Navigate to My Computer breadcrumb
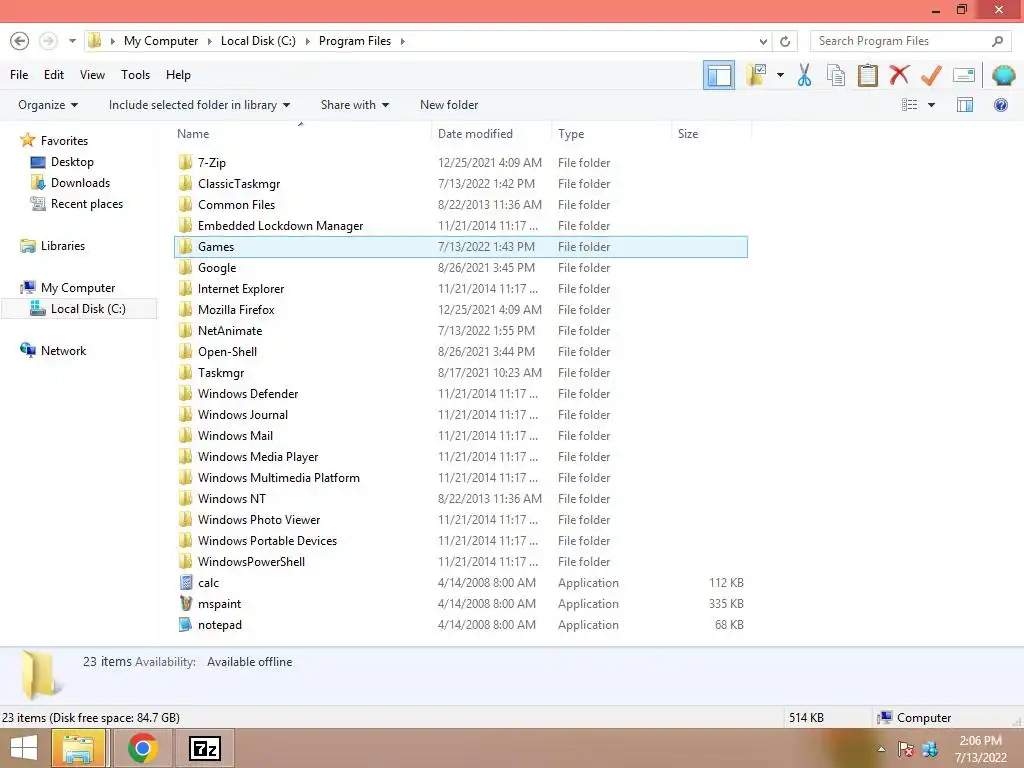 [161, 41]
